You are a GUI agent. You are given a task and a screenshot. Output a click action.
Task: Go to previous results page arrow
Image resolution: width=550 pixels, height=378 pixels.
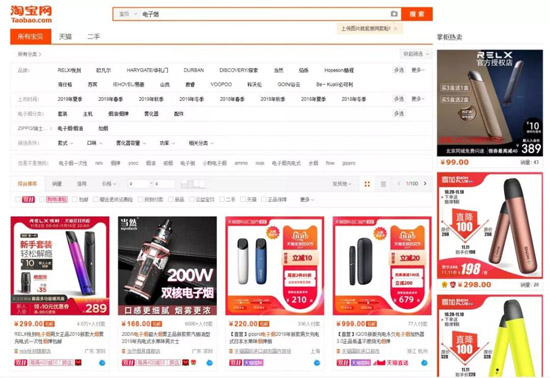[x=398, y=183]
